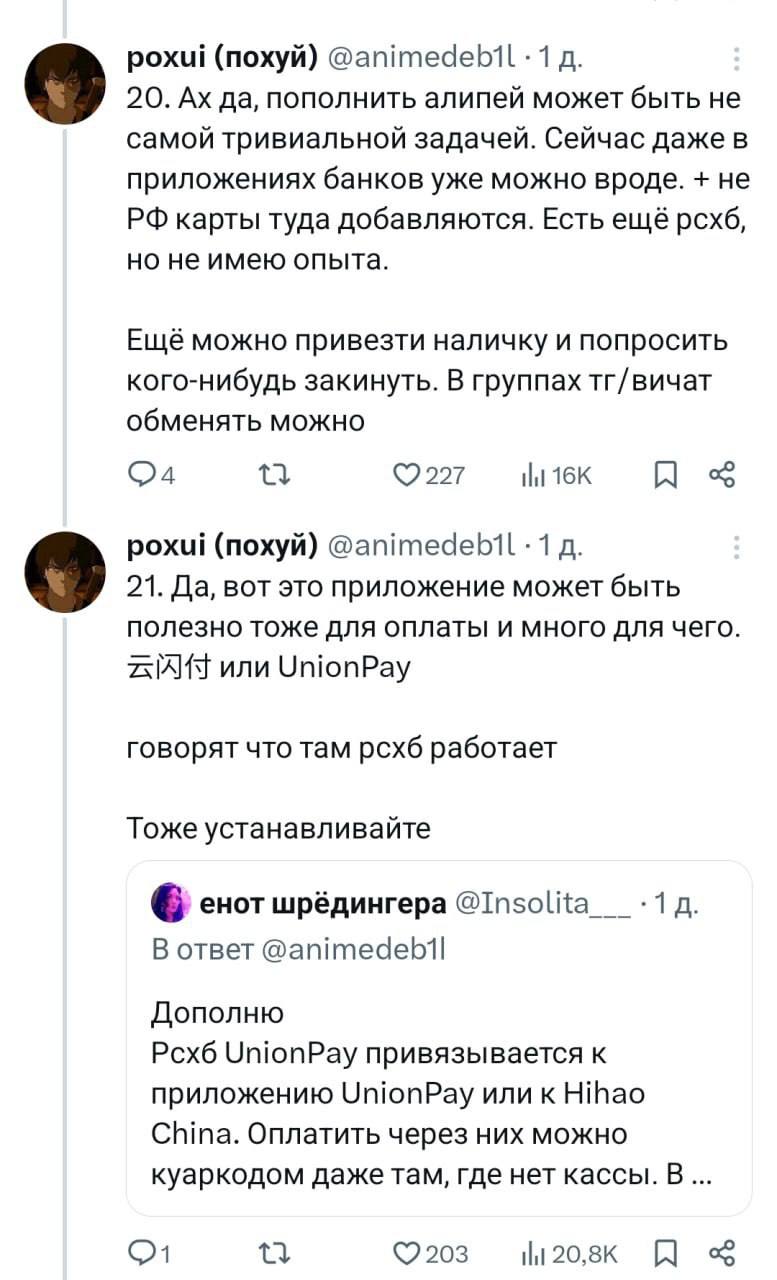Image resolution: width=777 pixels, height=1280 pixels.
Task: Share the tweet numbered 21
Action: point(722,1253)
